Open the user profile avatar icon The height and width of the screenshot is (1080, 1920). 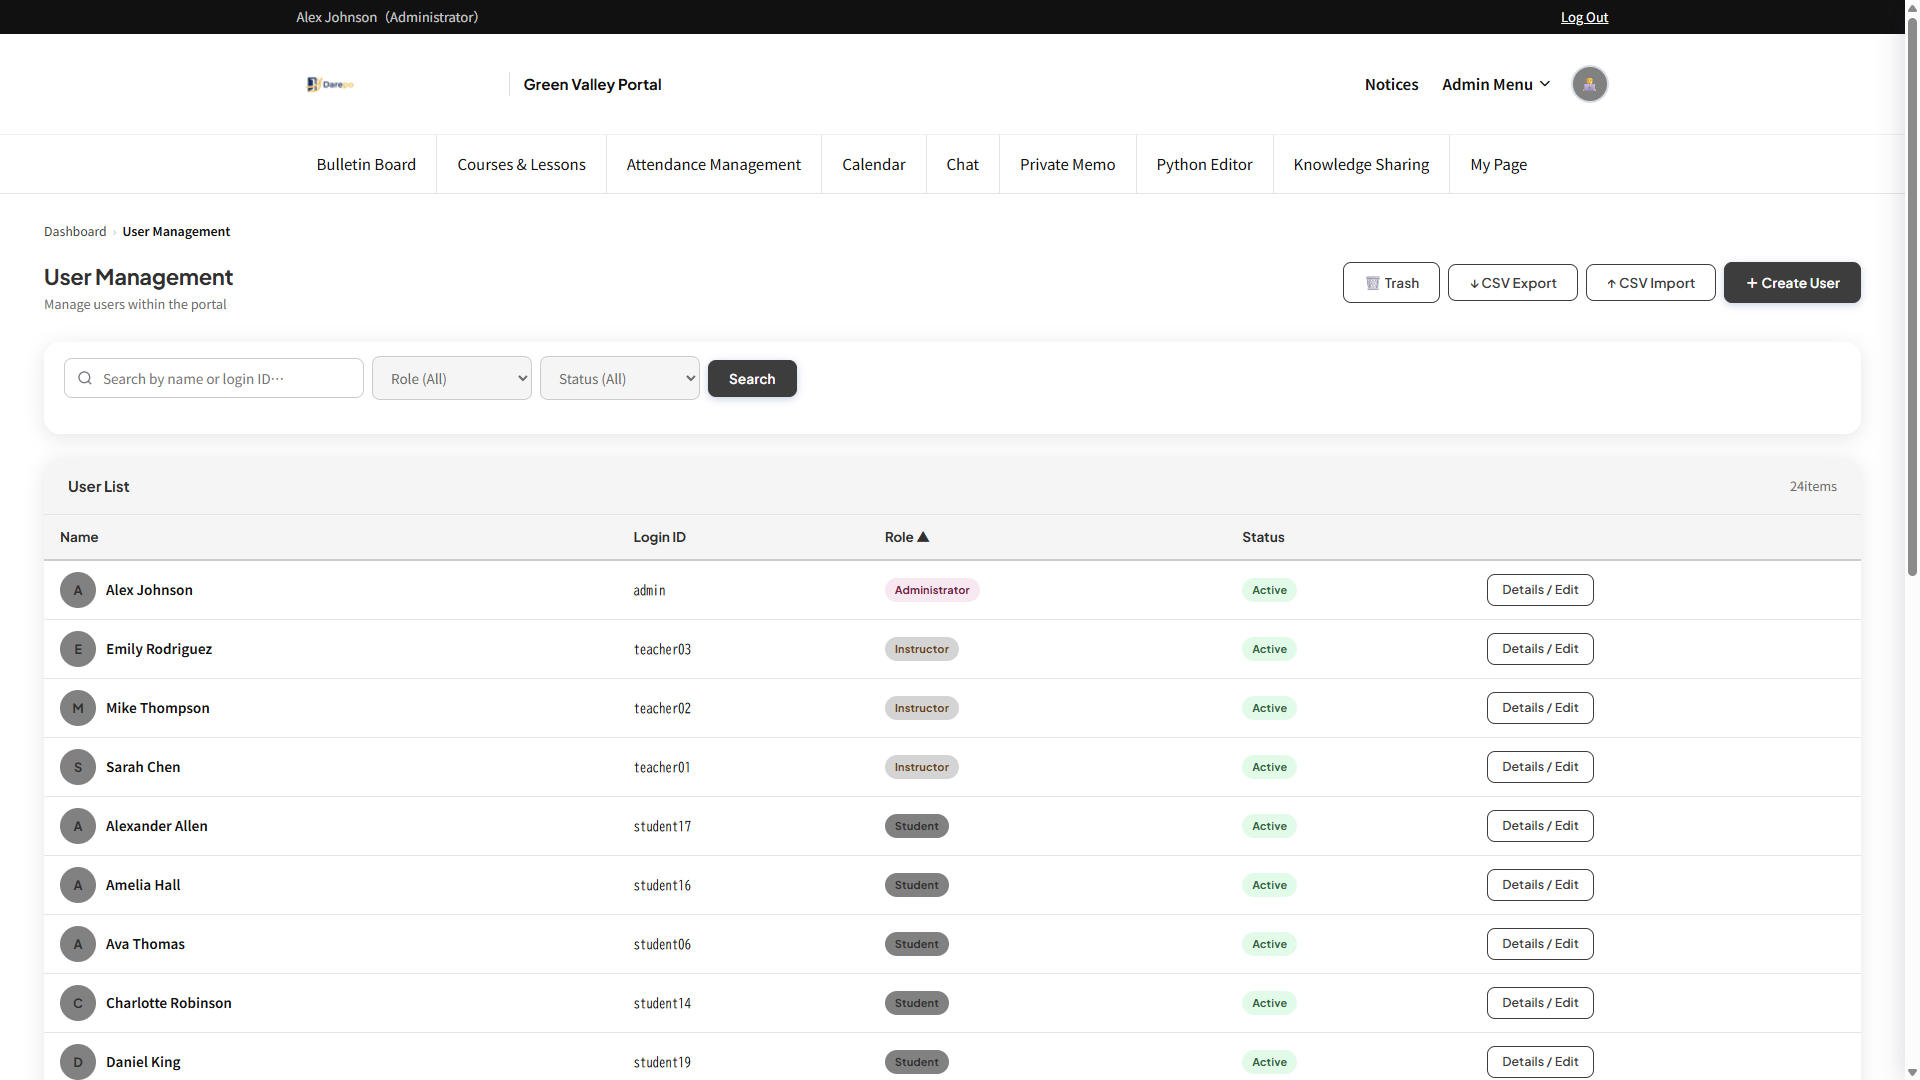[1589, 84]
